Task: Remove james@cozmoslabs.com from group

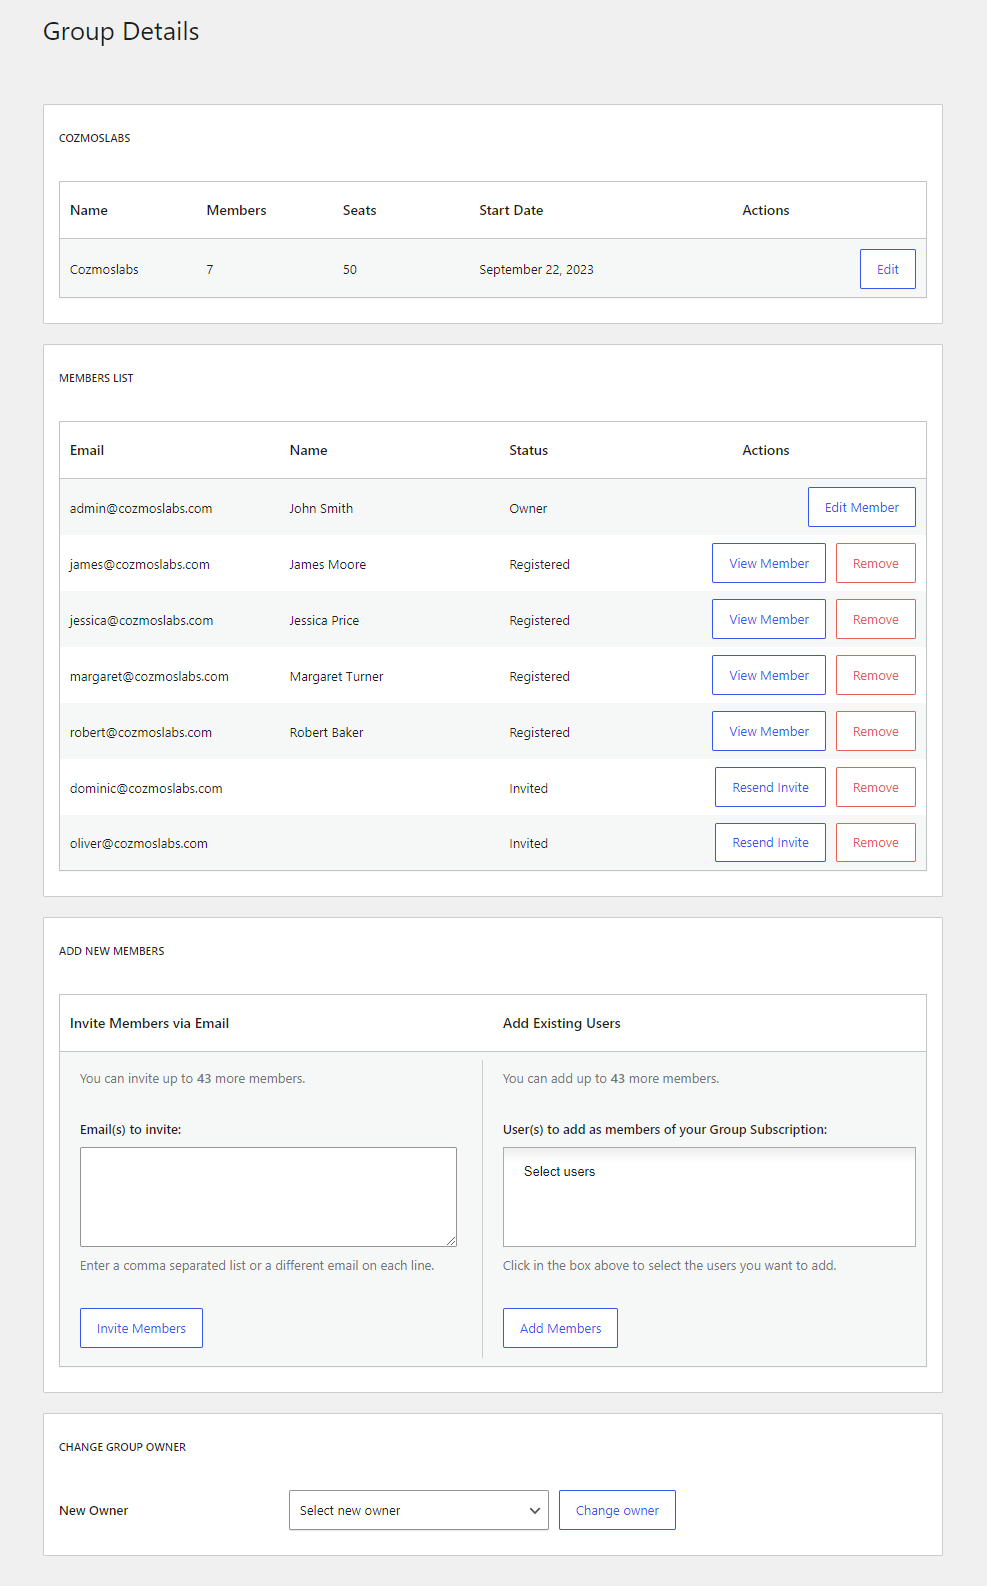Action: (x=875, y=563)
